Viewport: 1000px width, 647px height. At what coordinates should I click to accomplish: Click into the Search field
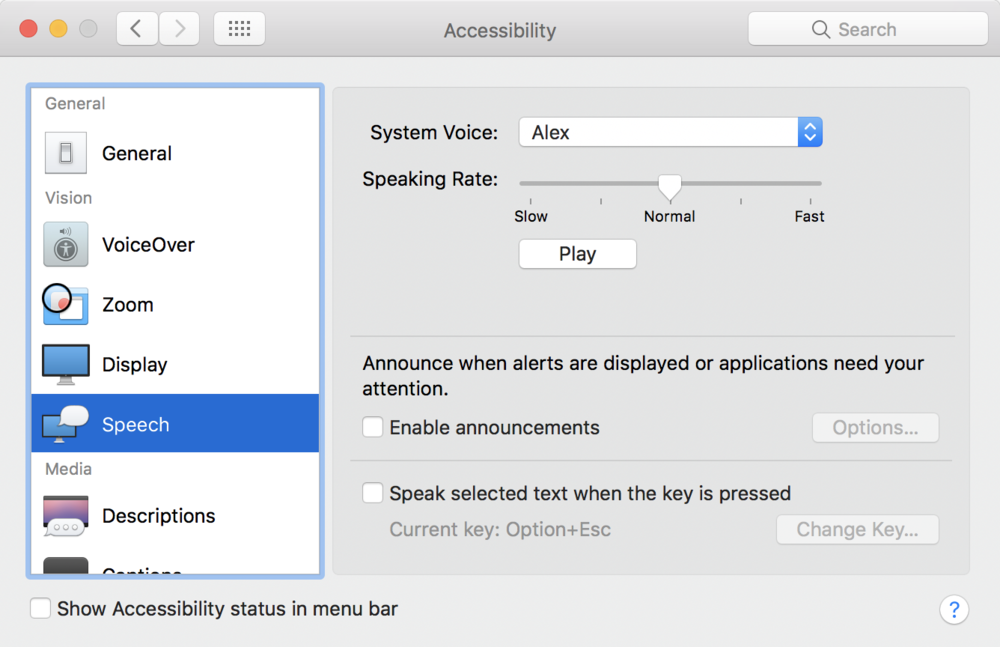868,29
